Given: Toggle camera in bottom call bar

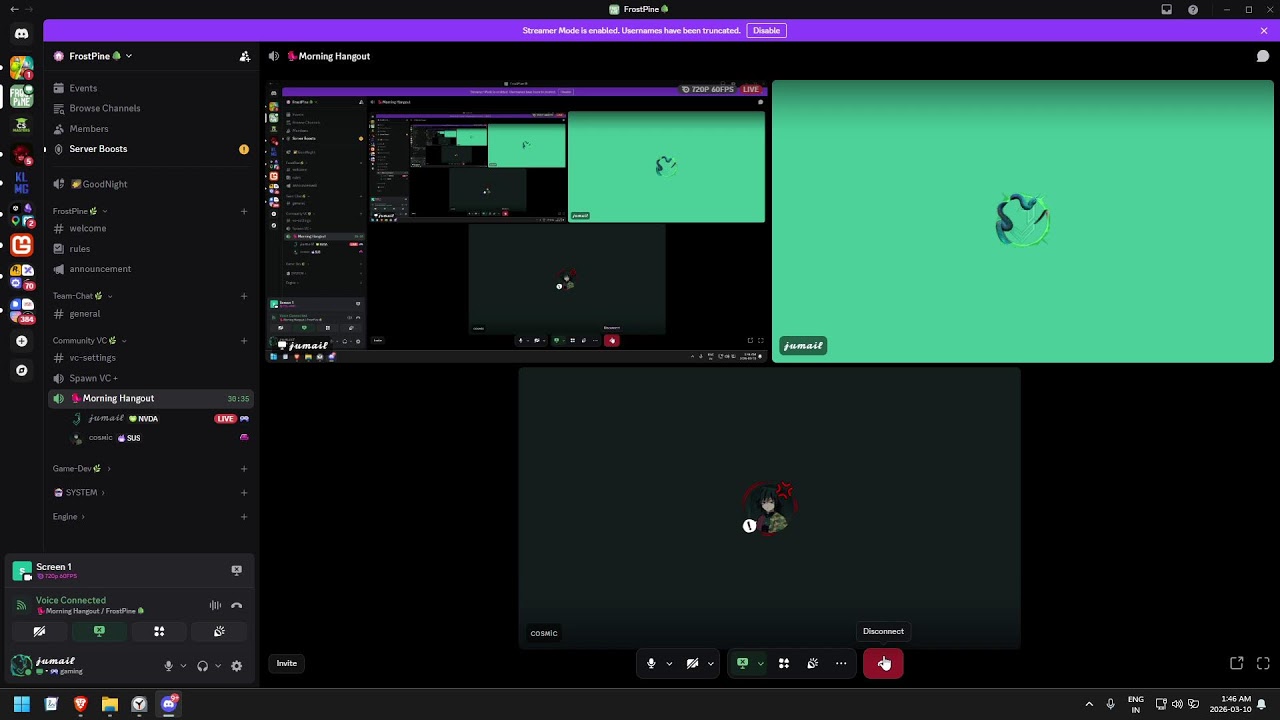Looking at the screenshot, I should pyautogui.click(x=692, y=663).
